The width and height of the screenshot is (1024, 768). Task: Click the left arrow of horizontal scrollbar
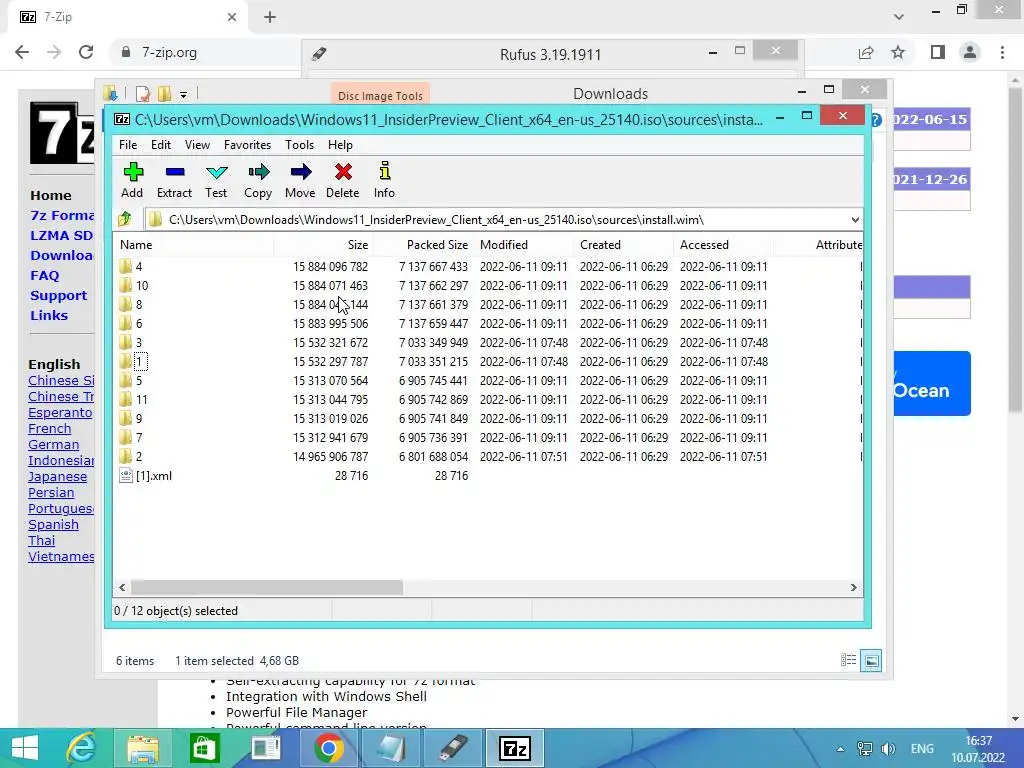point(122,587)
